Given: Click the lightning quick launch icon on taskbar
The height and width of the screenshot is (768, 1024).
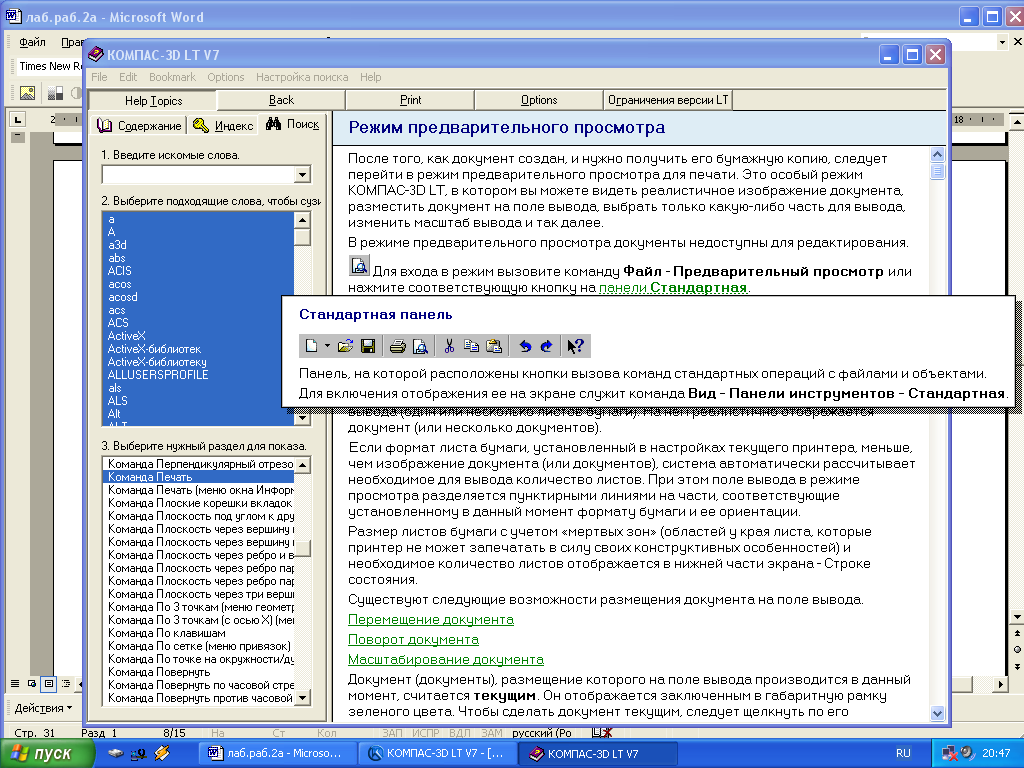Looking at the screenshot, I should [161, 753].
